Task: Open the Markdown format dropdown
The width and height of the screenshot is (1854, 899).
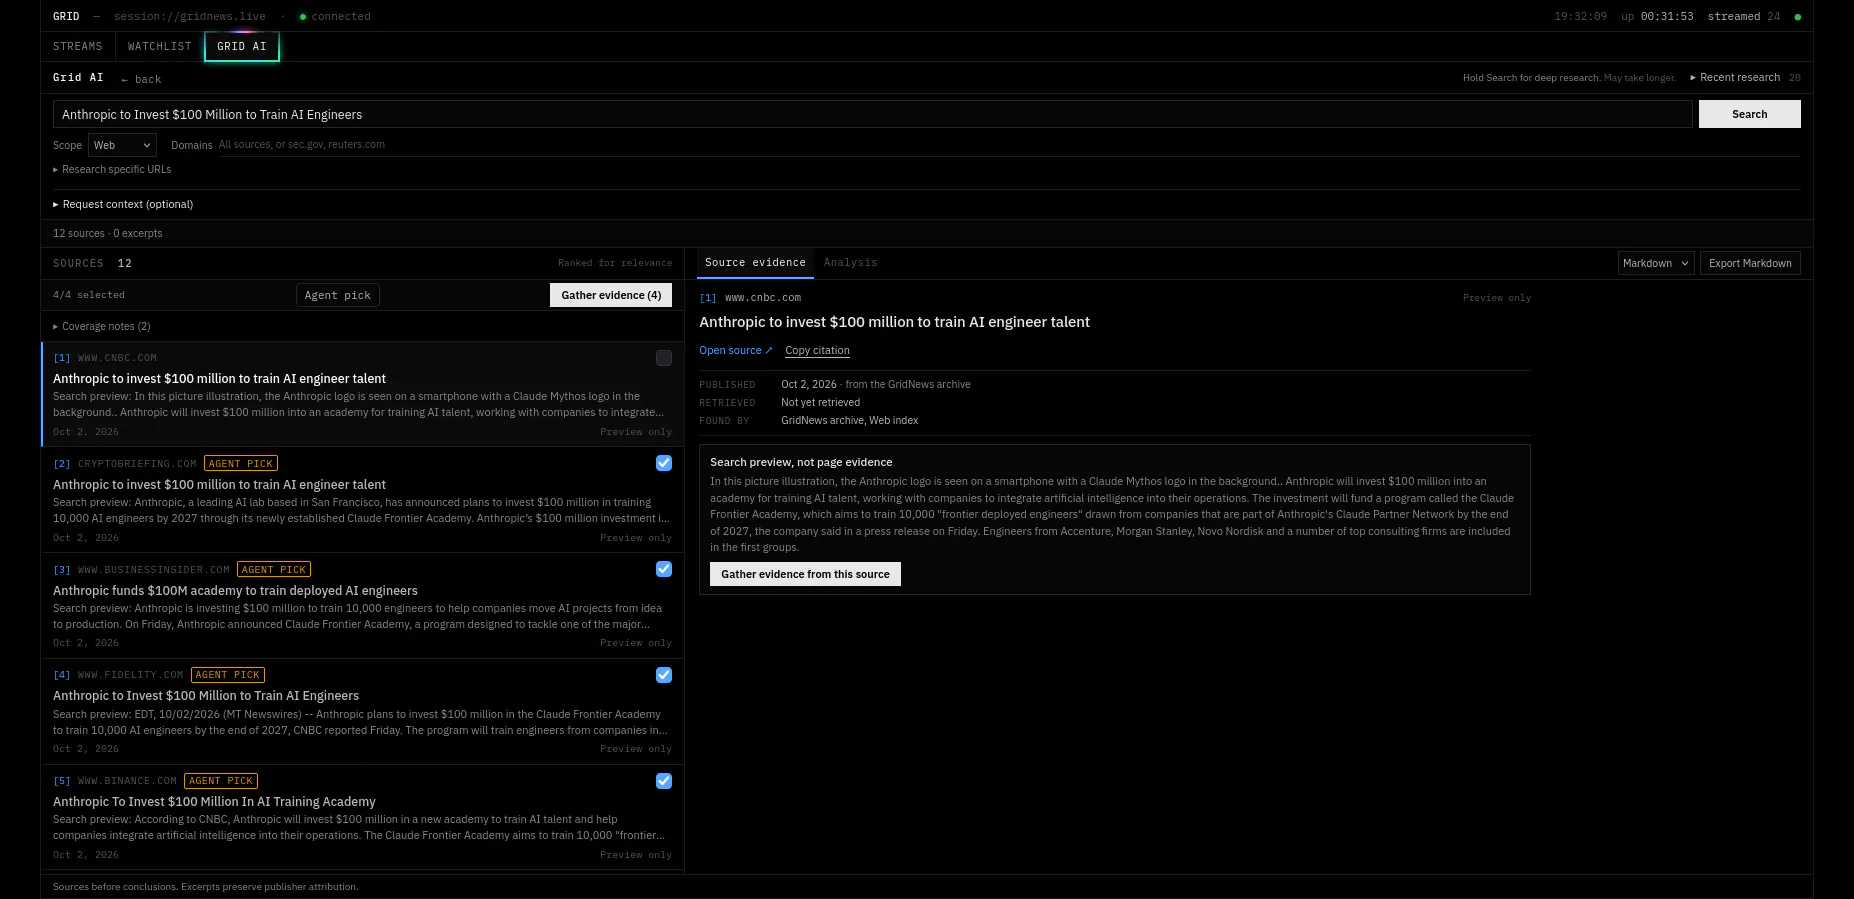Action: tap(1656, 263)
